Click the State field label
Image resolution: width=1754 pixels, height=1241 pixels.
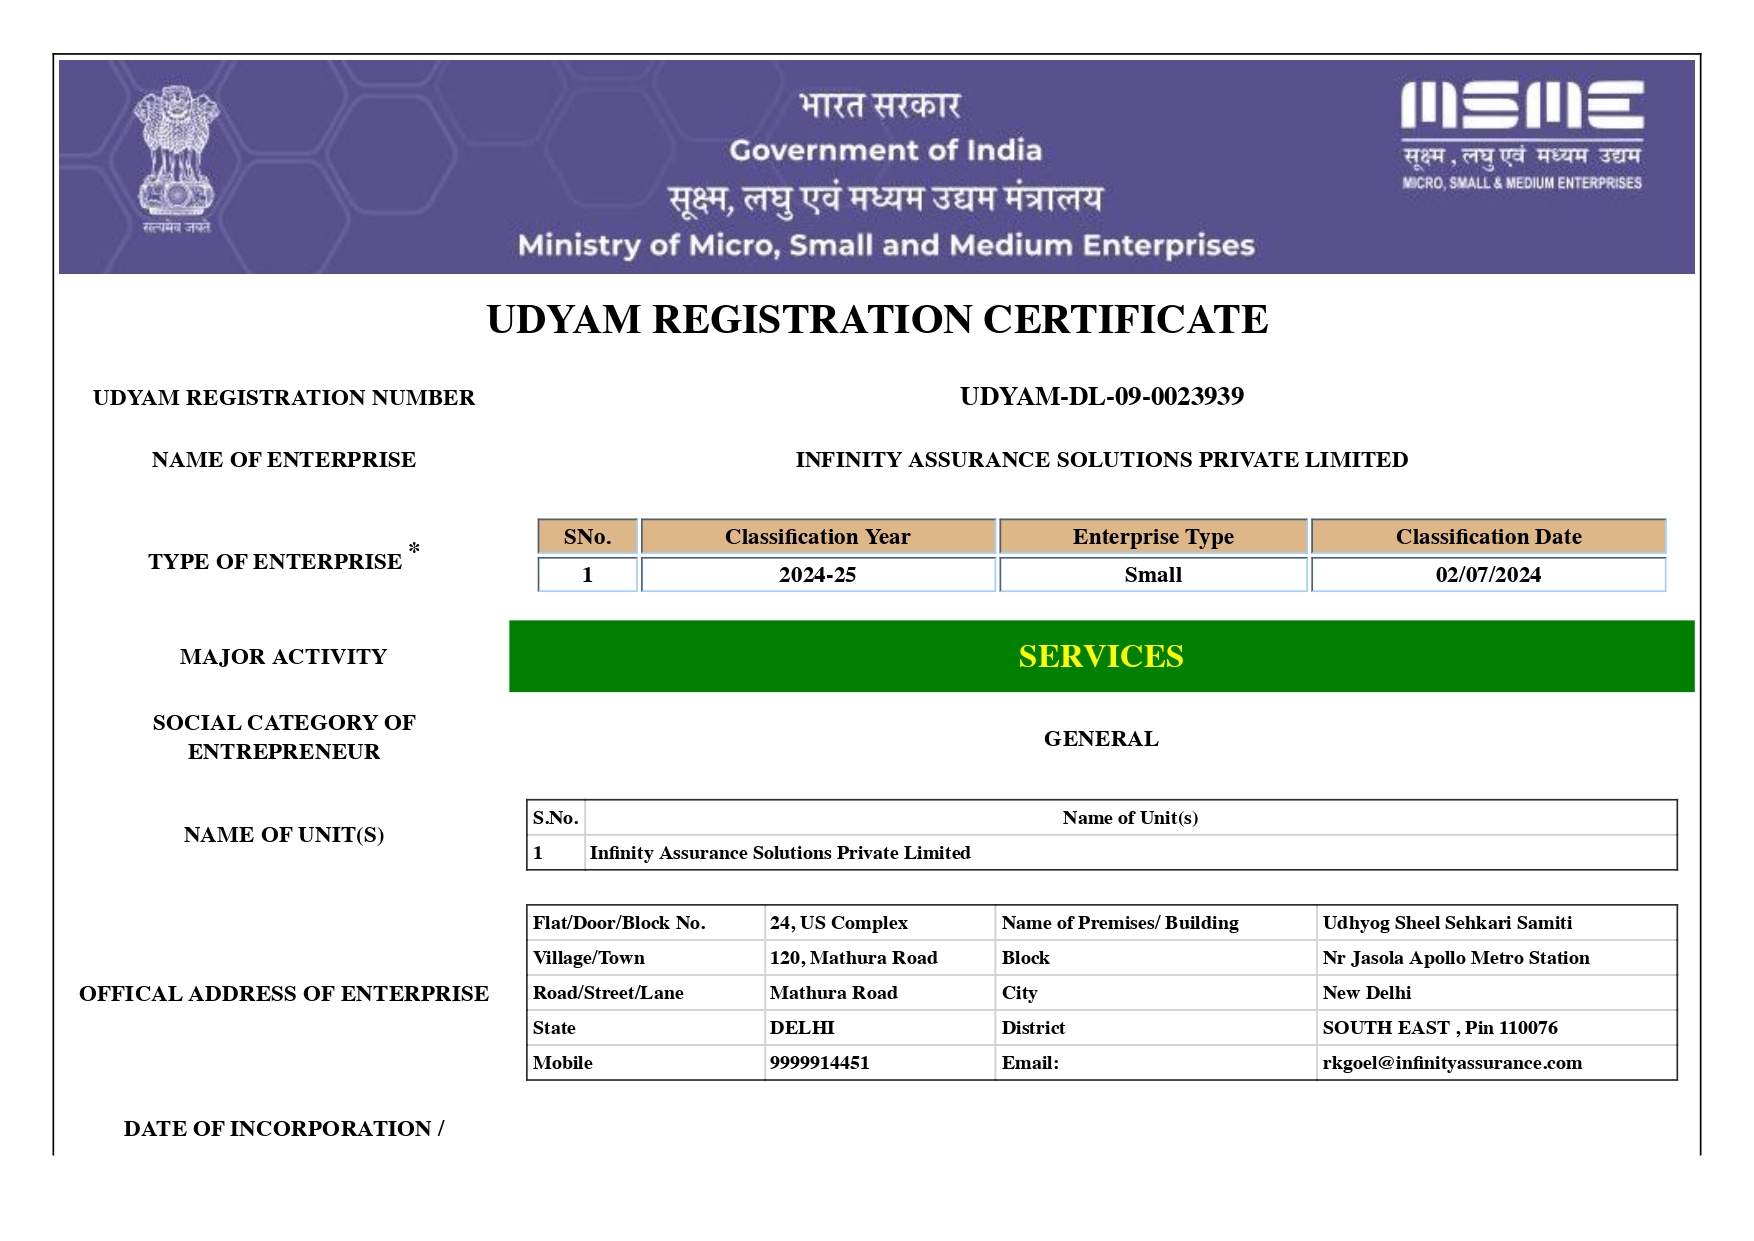pos(554,1028)
